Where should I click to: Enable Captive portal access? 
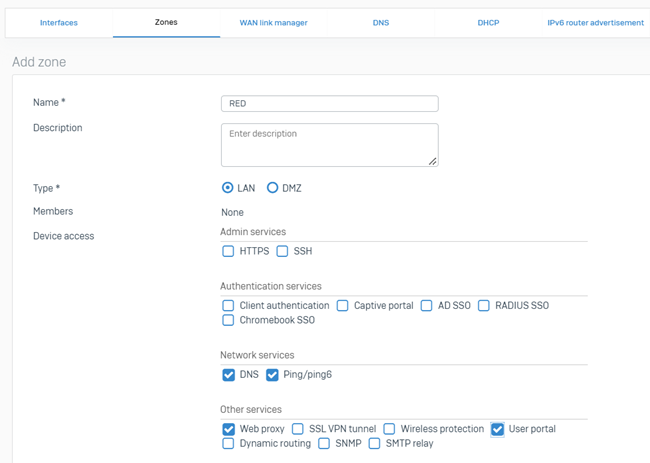pos(343,305)
